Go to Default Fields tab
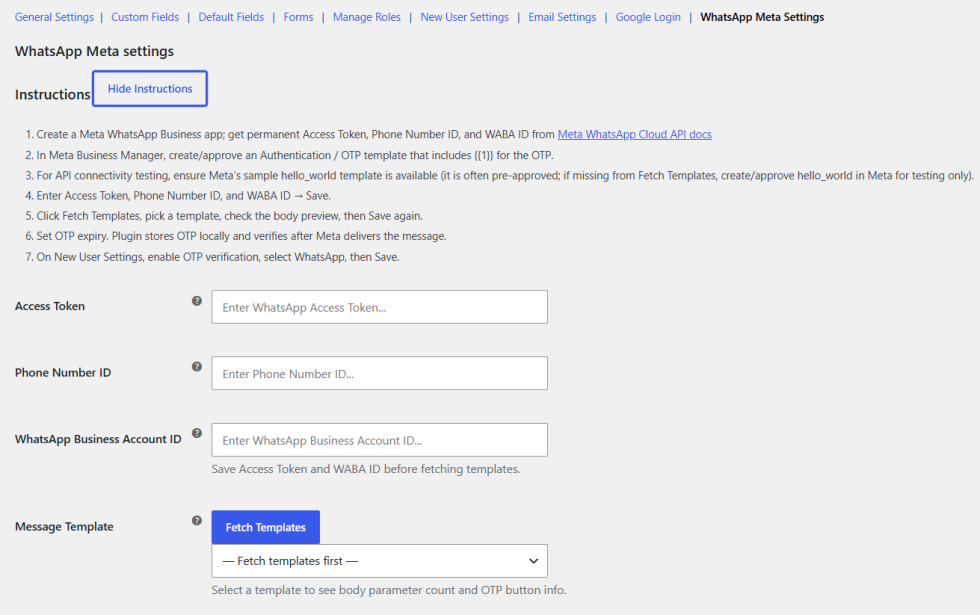Image resolution: width=980 pixels, height=615 pixels. pos(231,17)
